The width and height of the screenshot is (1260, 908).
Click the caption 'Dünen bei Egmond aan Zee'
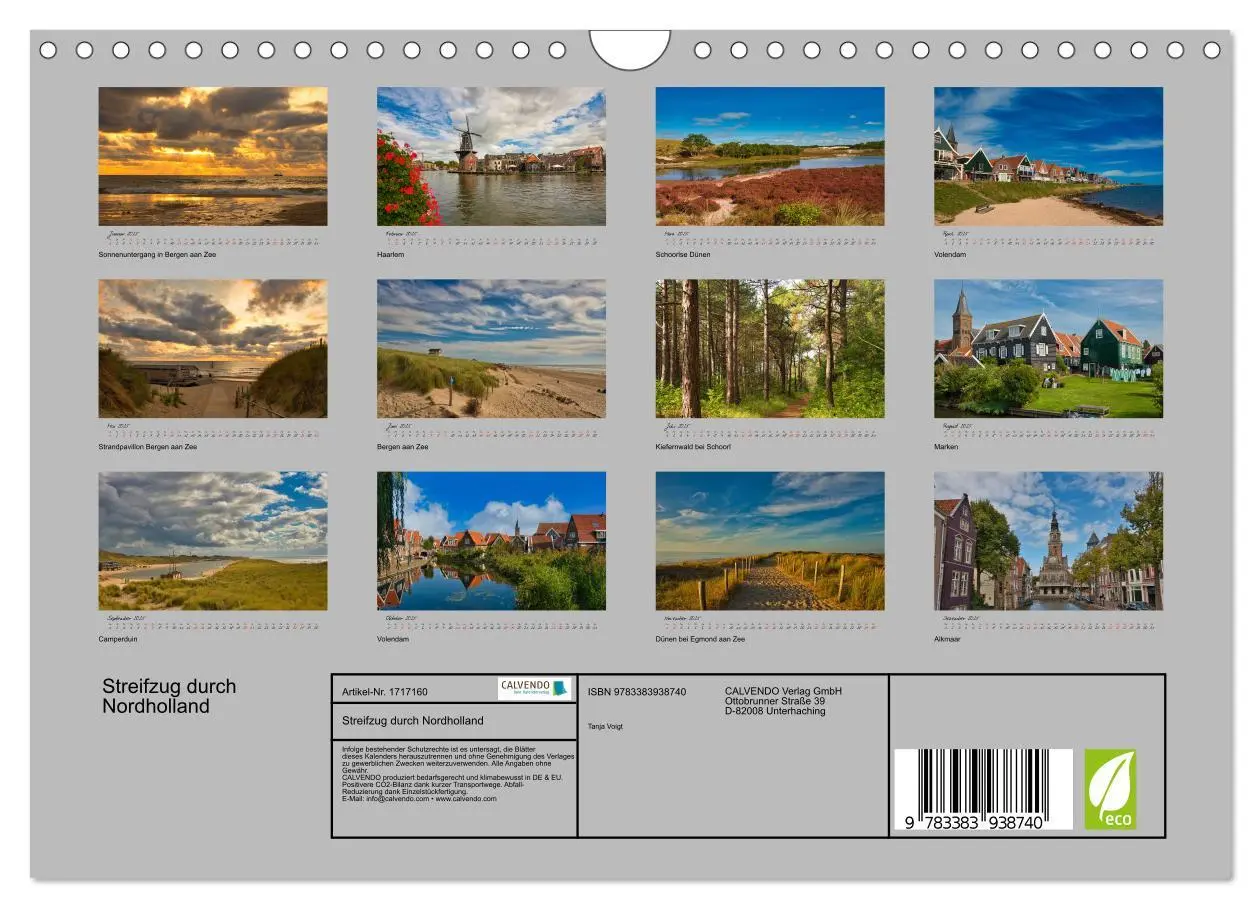coord(700,639)
